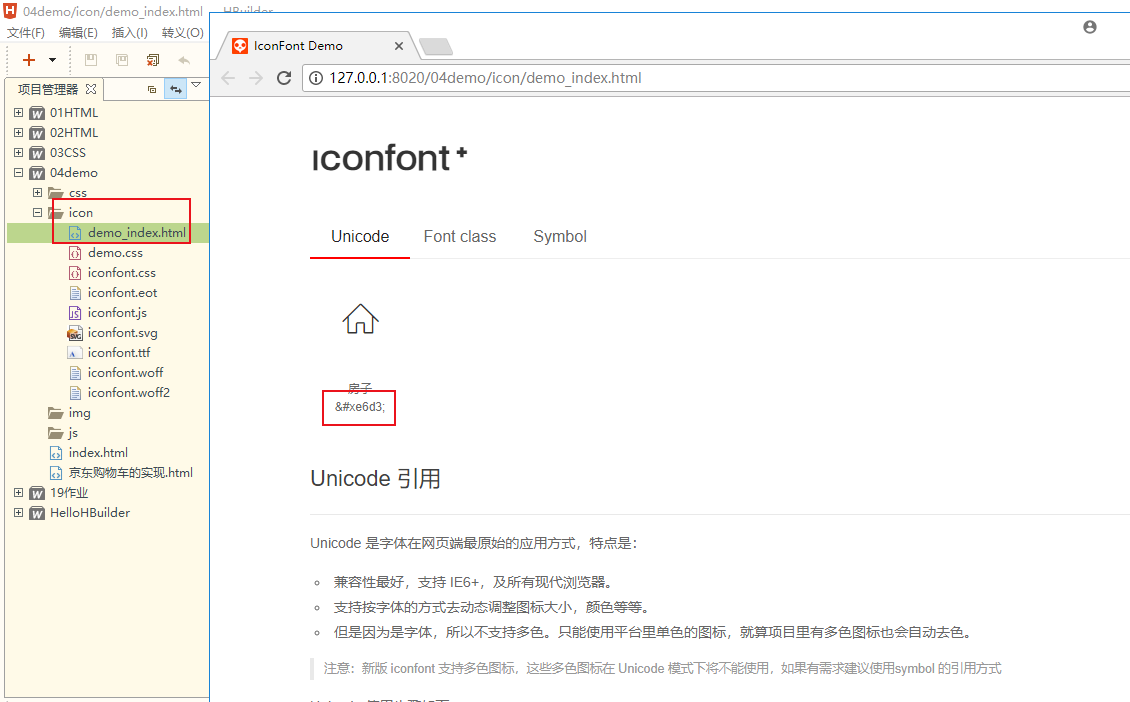Select the css folder

tap(78, 193)
